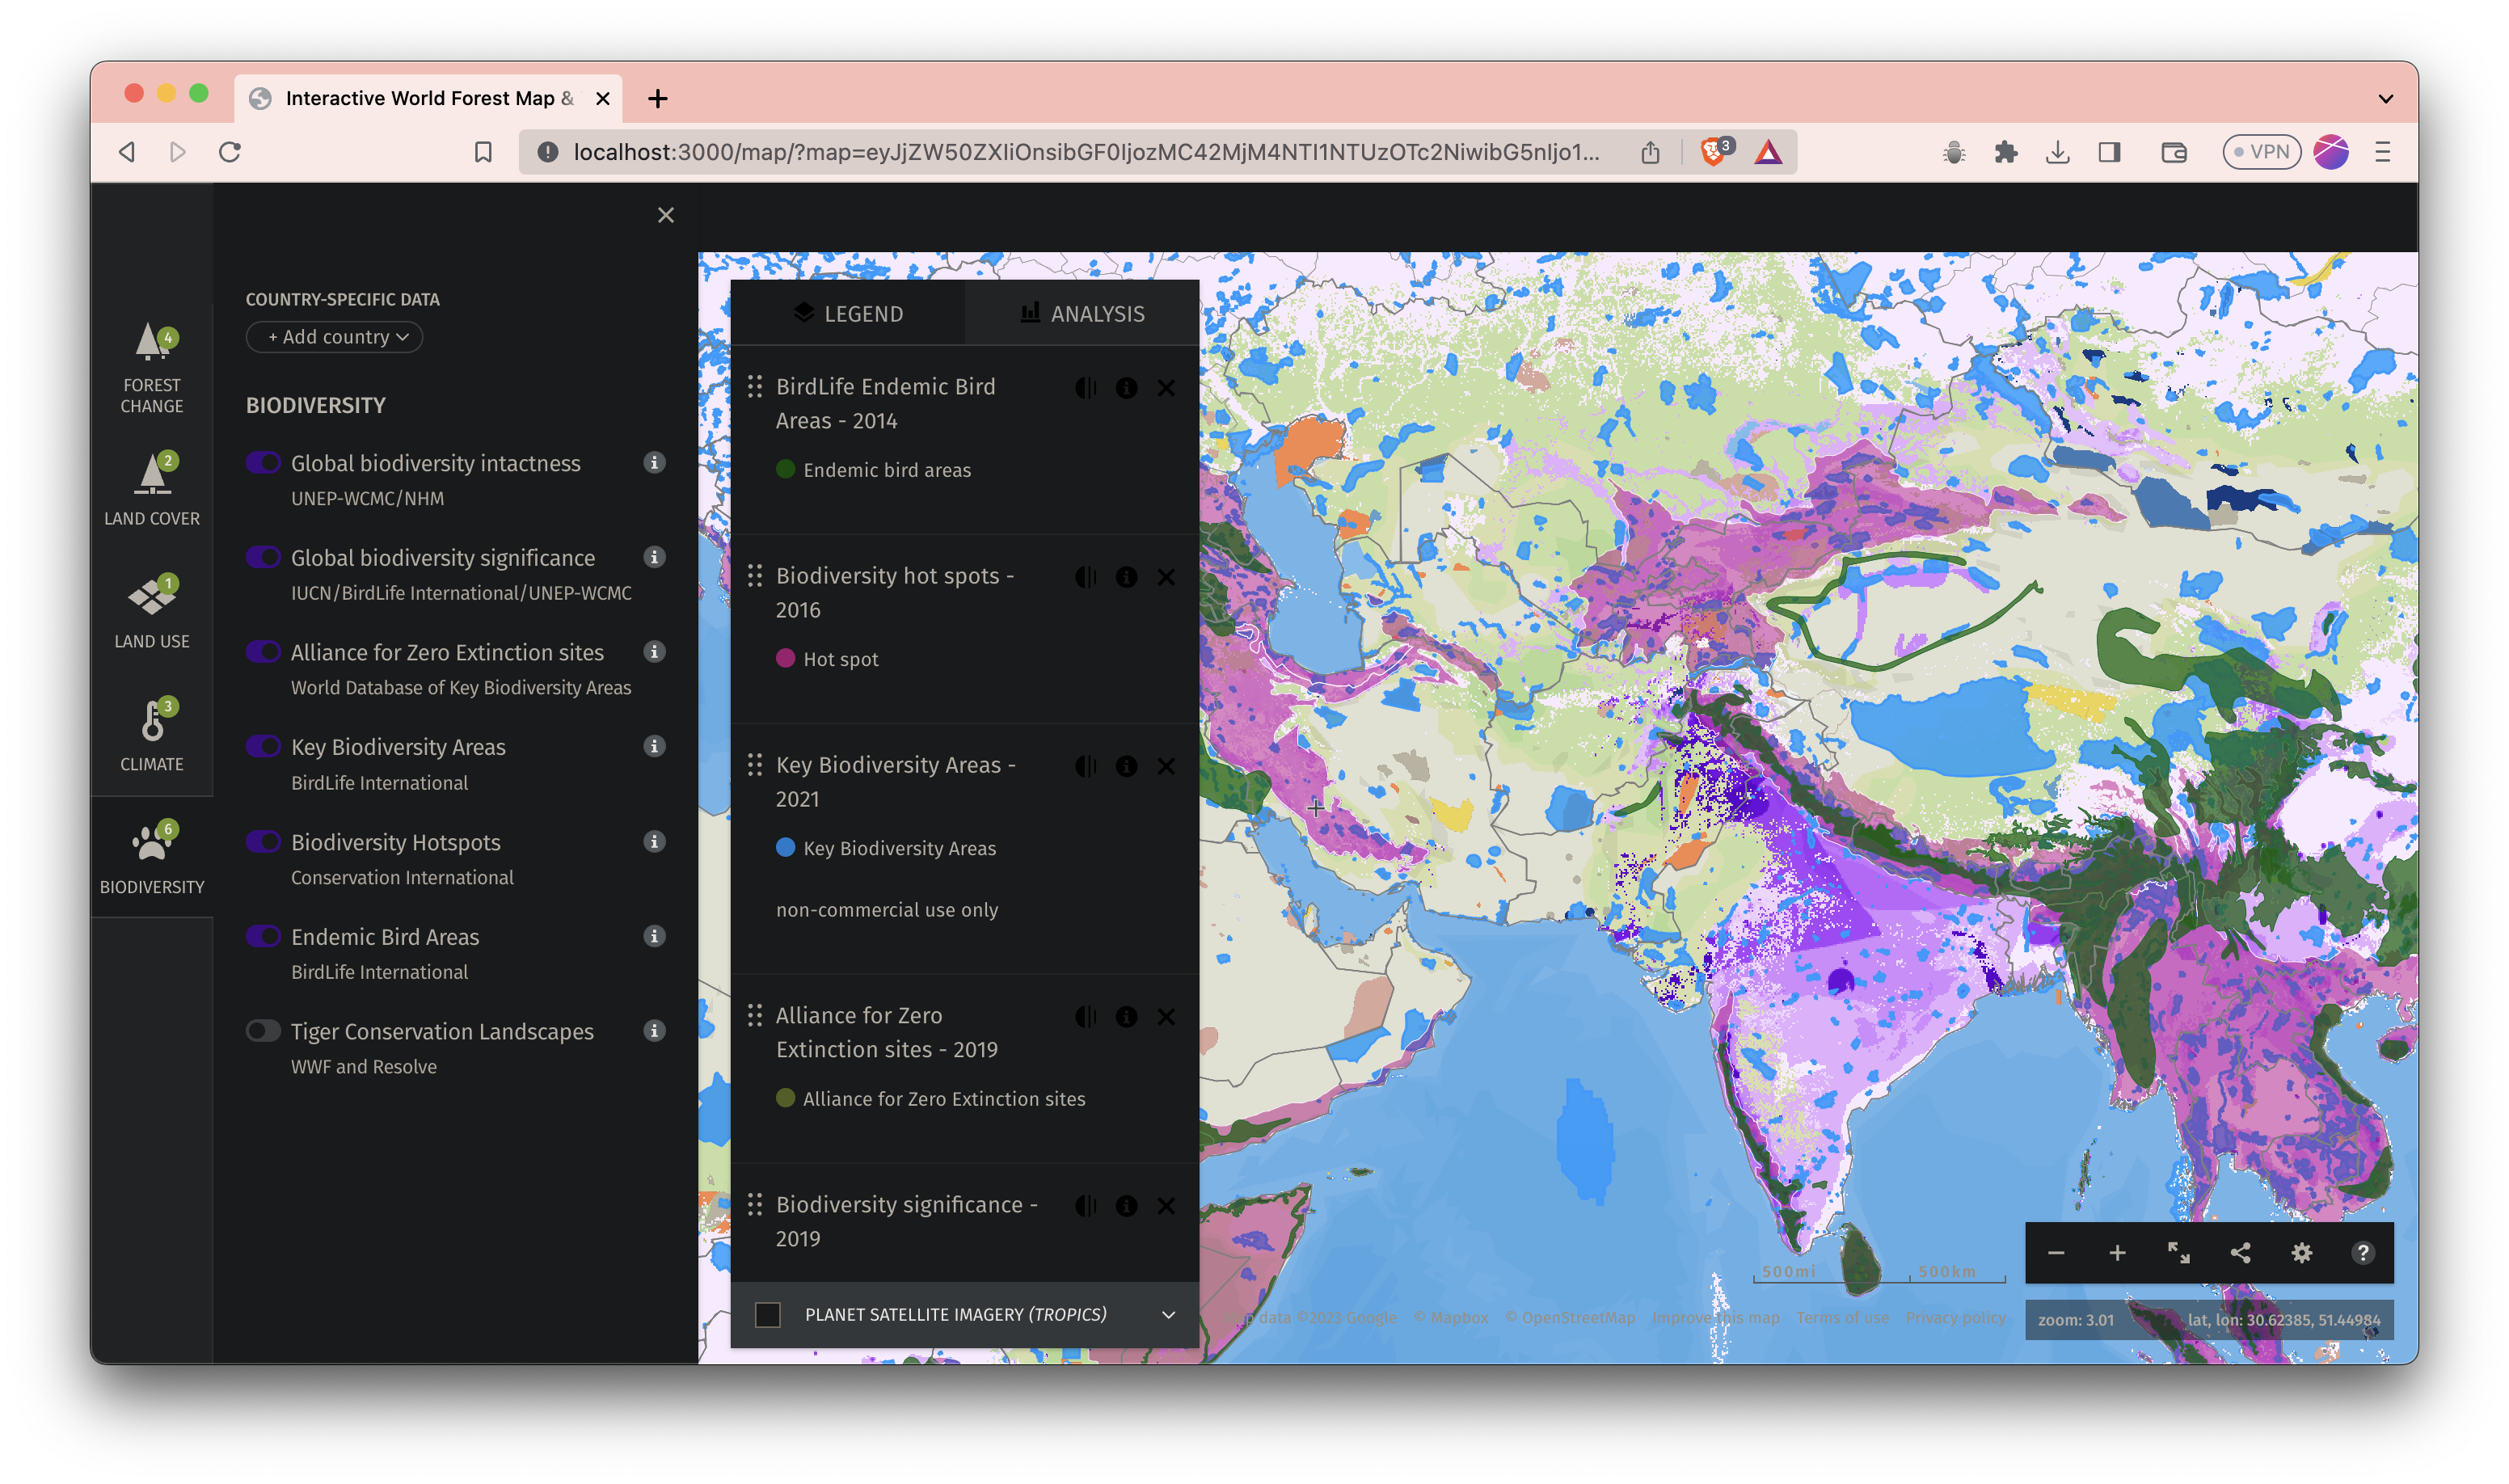The width and height of the screenshot is (2509, 1484).
Task: Expand Planet Satellite Imagery chevron
Action: 1168,1315
